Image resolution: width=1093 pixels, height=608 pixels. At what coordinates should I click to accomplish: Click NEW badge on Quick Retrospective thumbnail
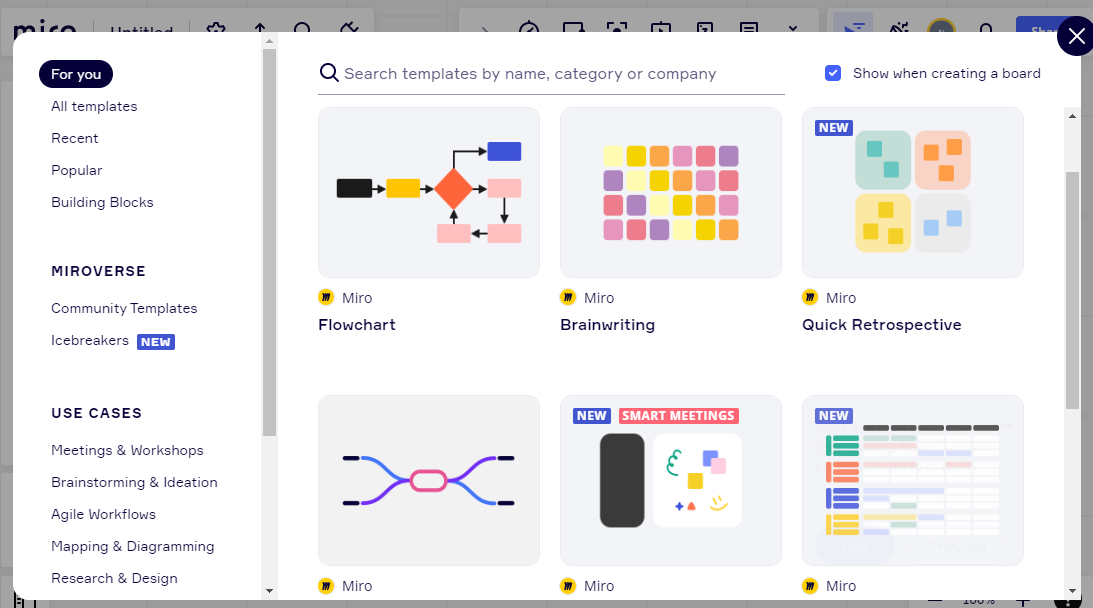pyautogui.click(x=834, y=128)
